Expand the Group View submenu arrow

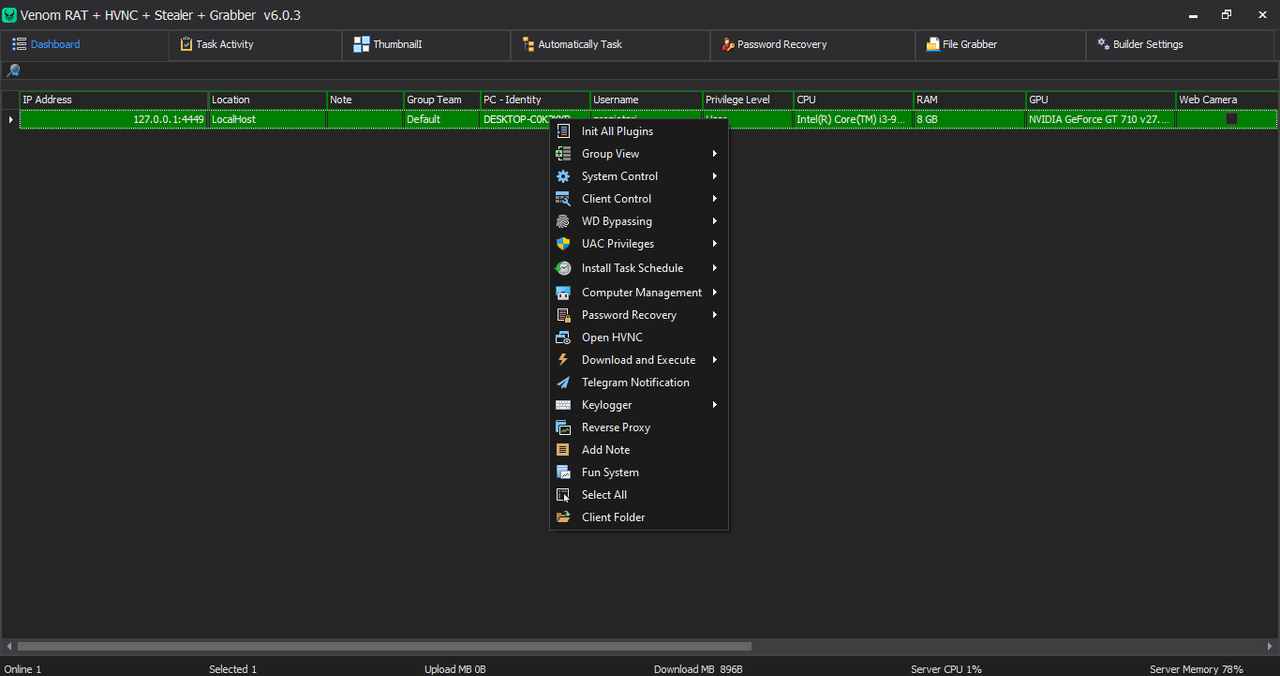[715, 154]
